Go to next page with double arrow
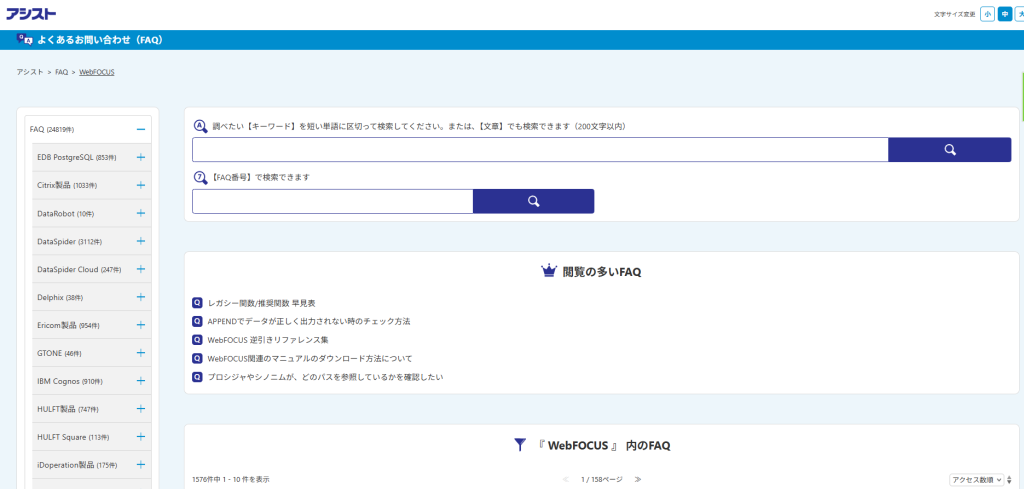Screen dimensions: 1024x489 638,479
